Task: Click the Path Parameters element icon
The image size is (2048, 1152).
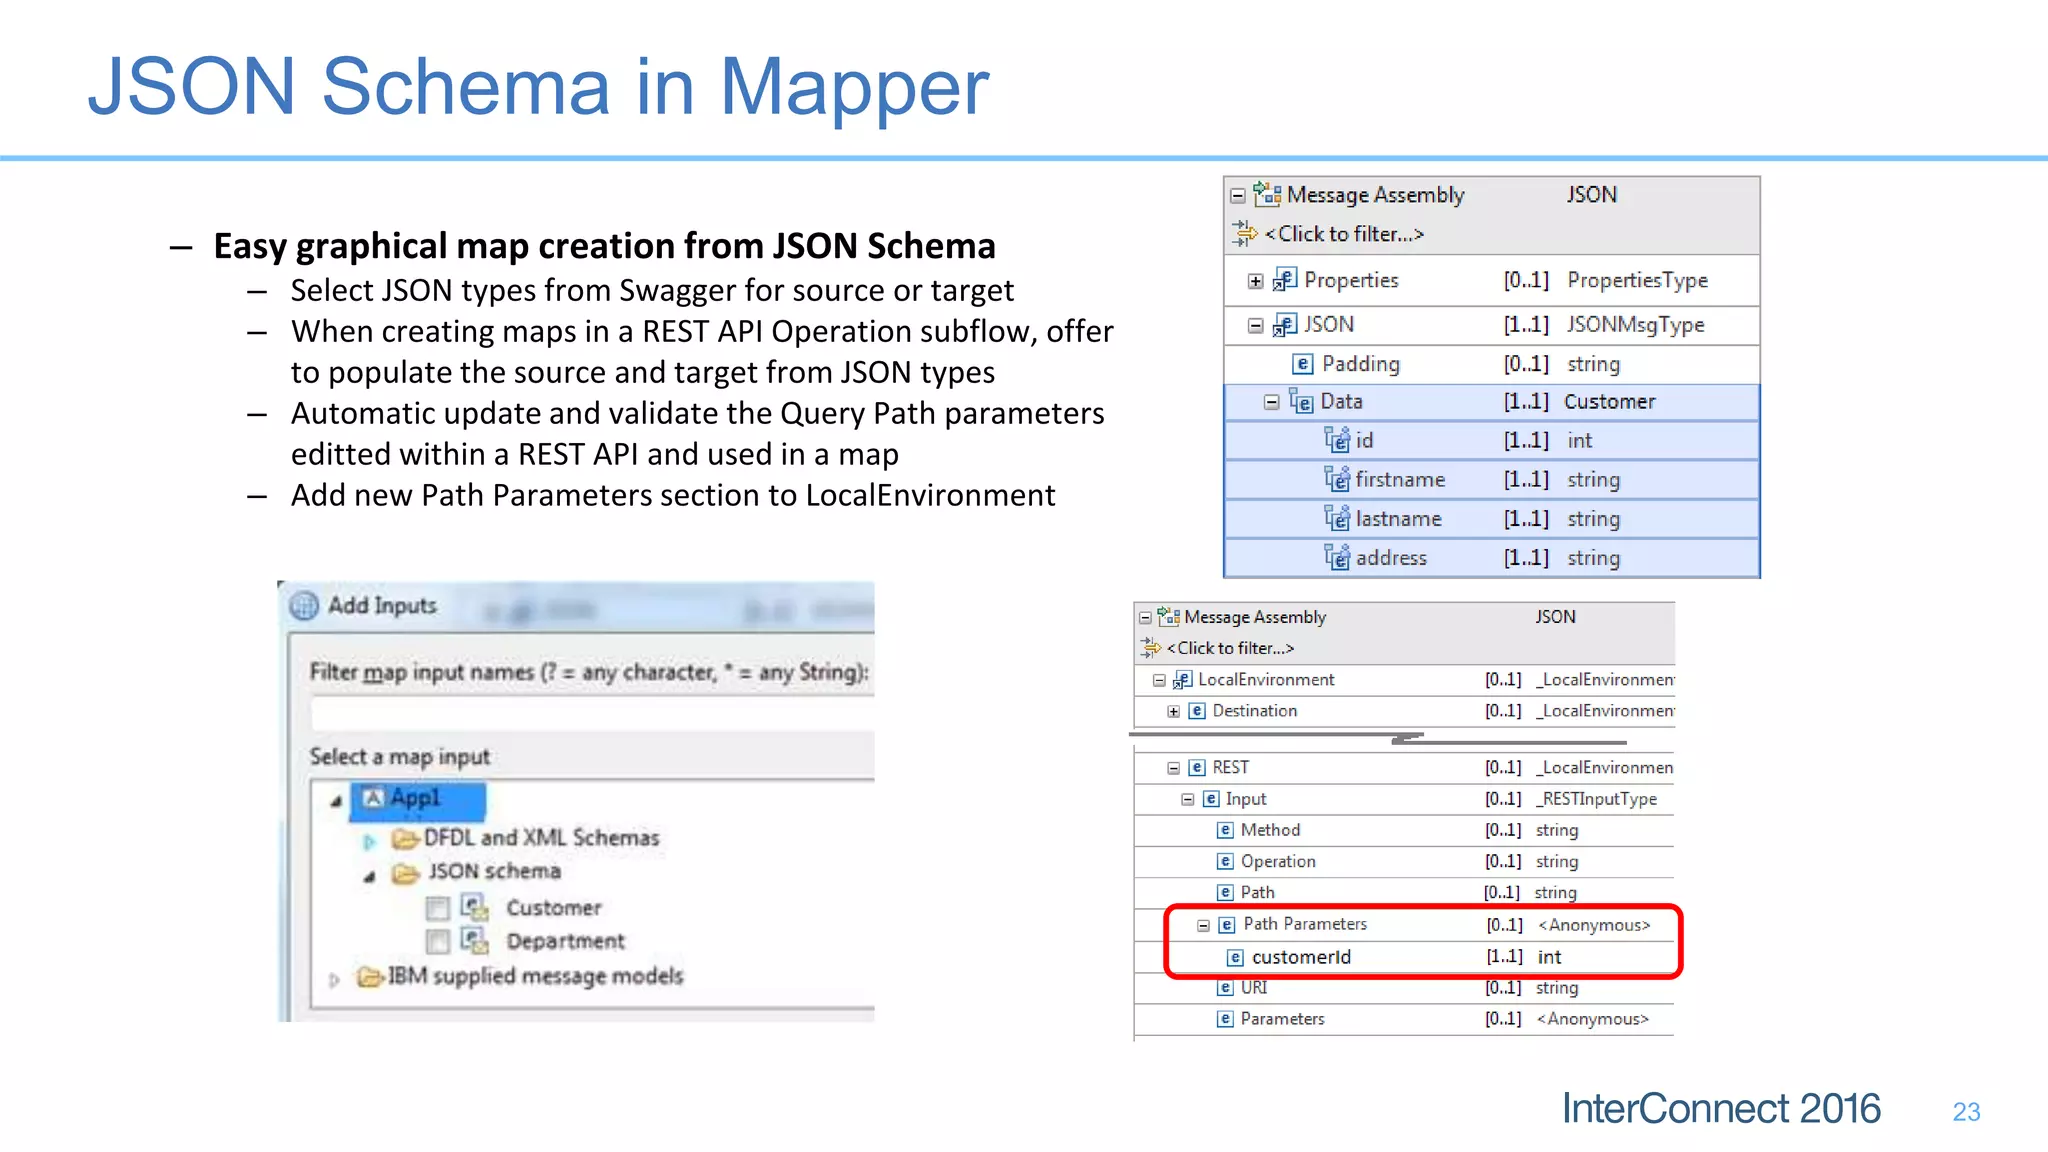Action: coord(1227,925)
